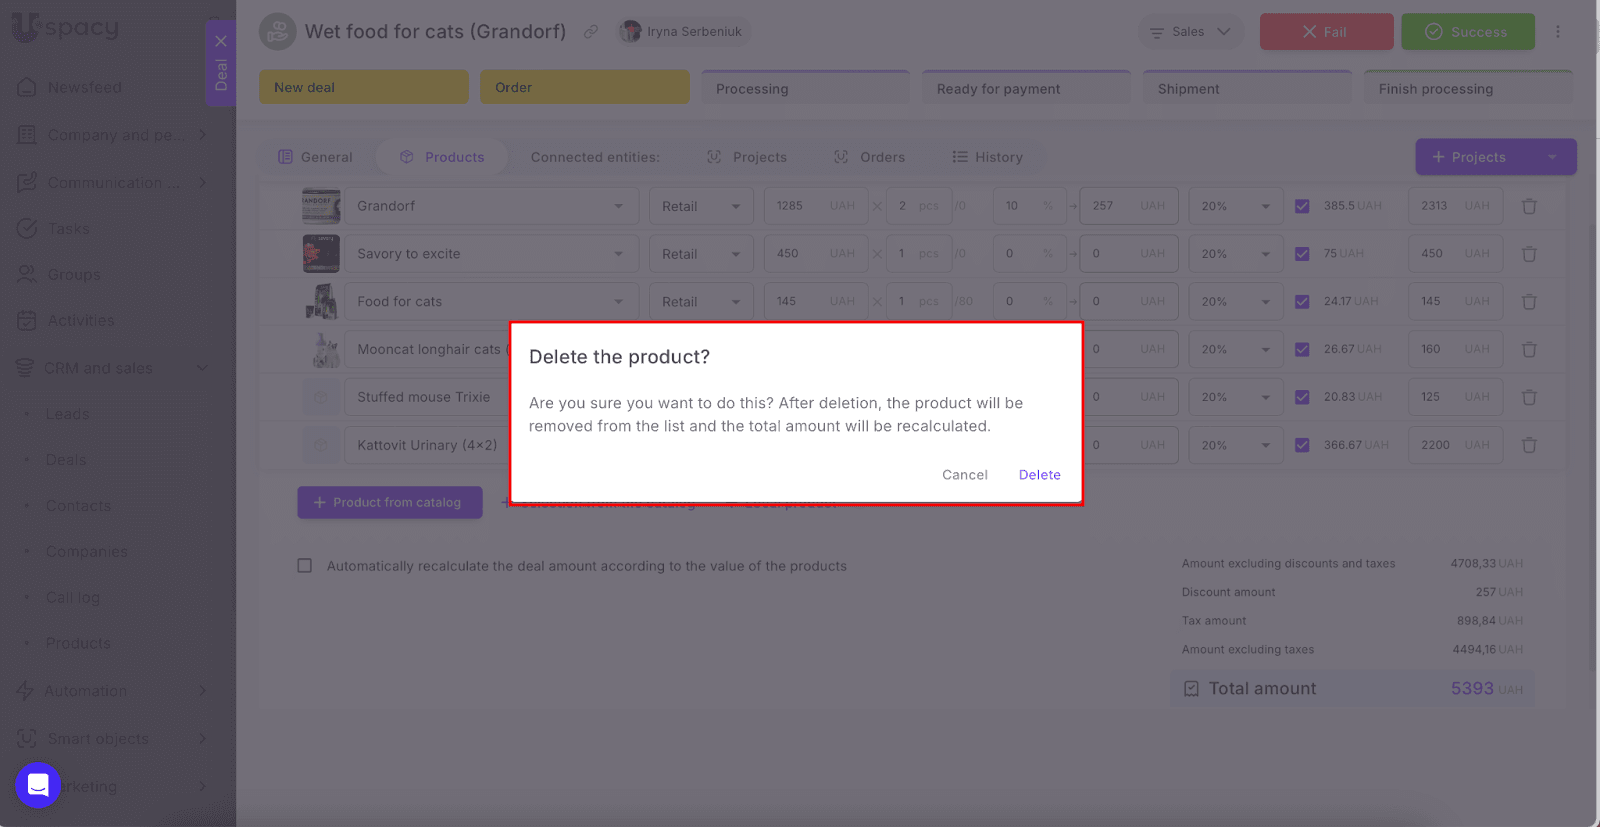This screenshot has width=1600, height=827.
Task: Click the copy link icon beside deal title
Action: pos(591,32)
